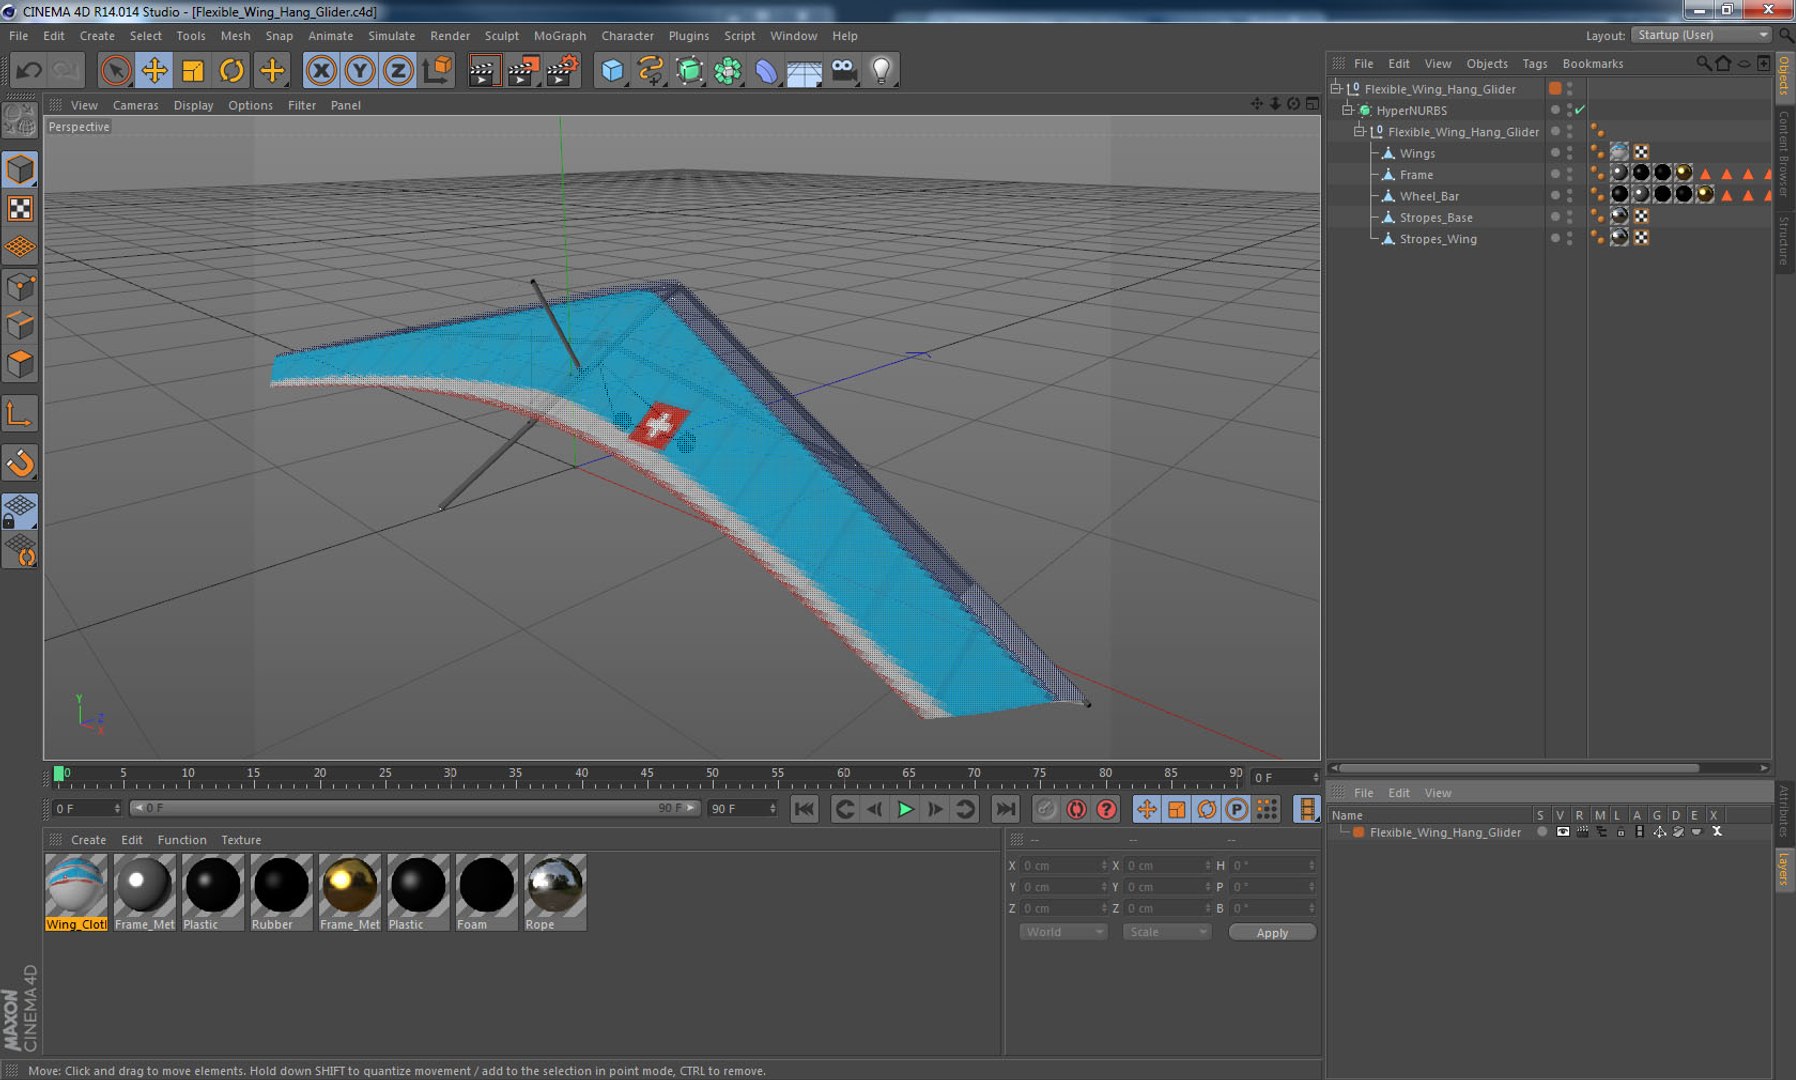Open the MoGraph menu
1796x1080 pixels.
tap(559, 36)
